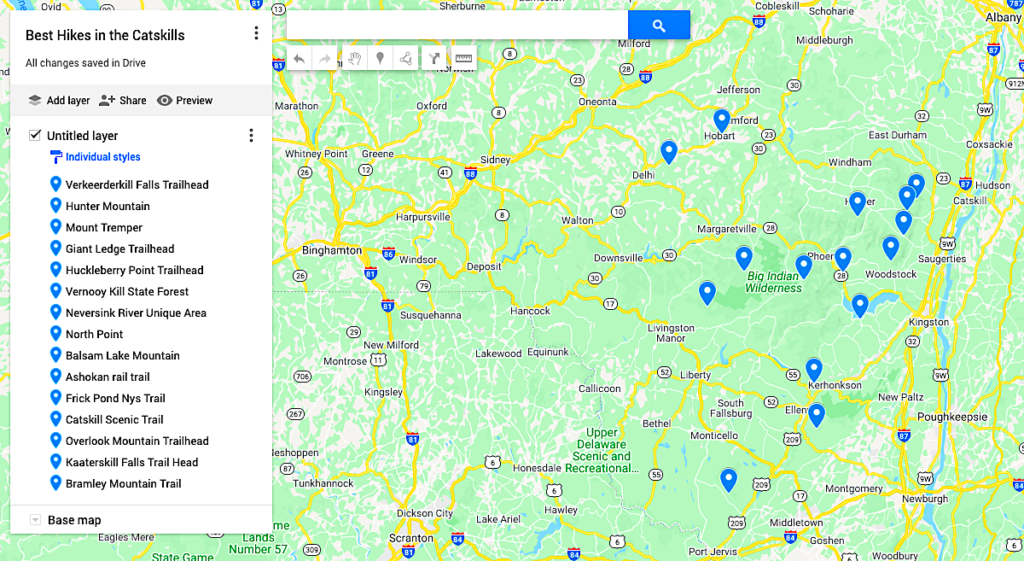
Task: Click the map marker at Hunter
Action: point(857,204)
